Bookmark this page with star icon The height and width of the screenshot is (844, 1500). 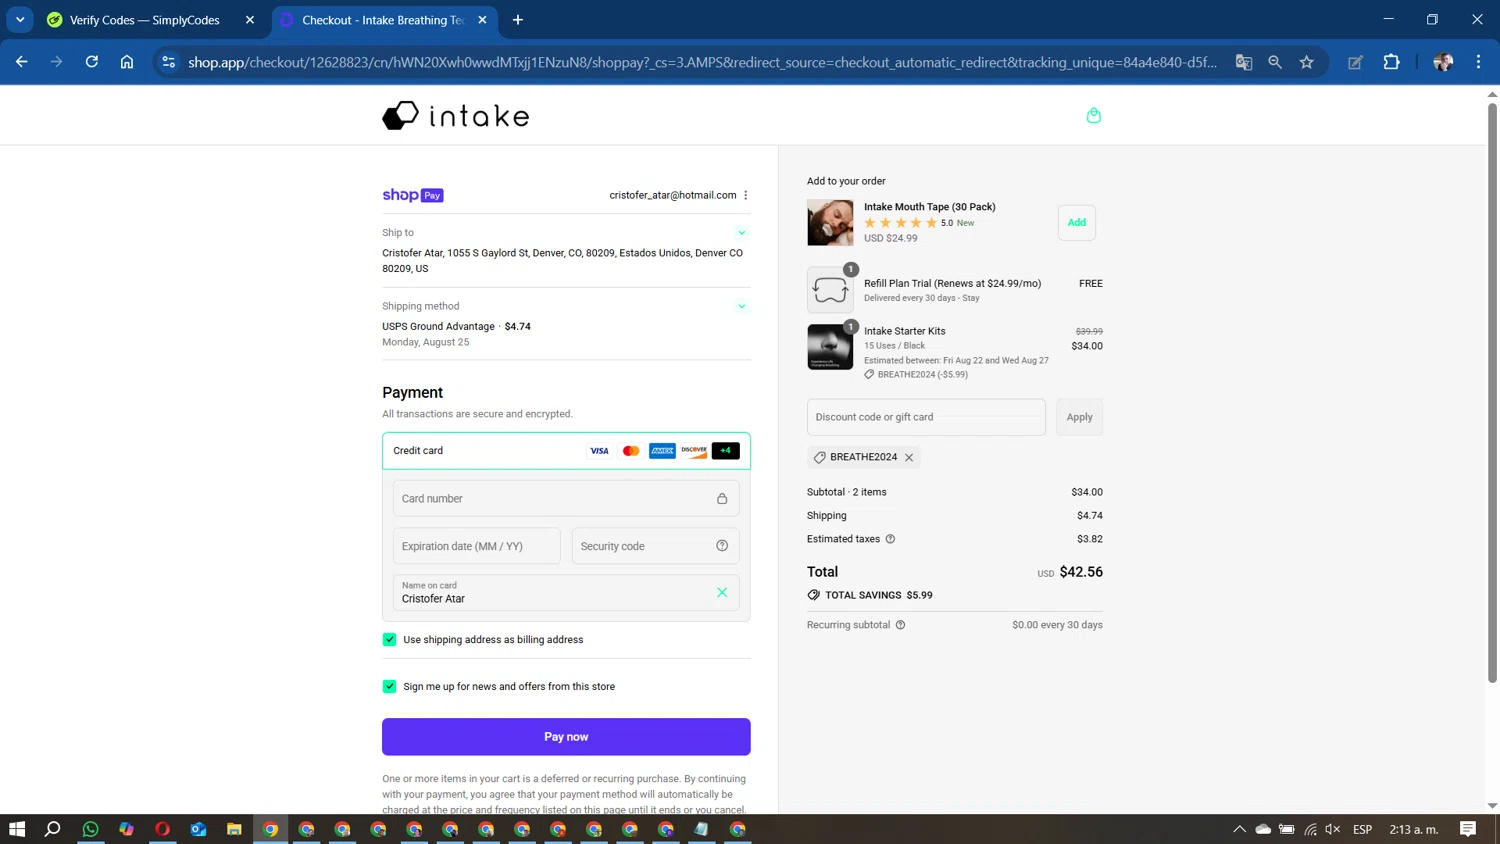point(1307,62)
